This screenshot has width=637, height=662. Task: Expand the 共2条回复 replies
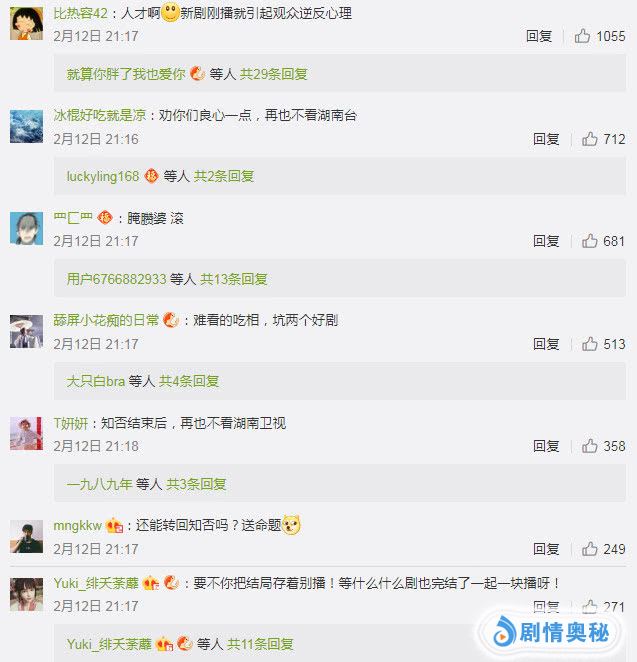coord(224,176)
